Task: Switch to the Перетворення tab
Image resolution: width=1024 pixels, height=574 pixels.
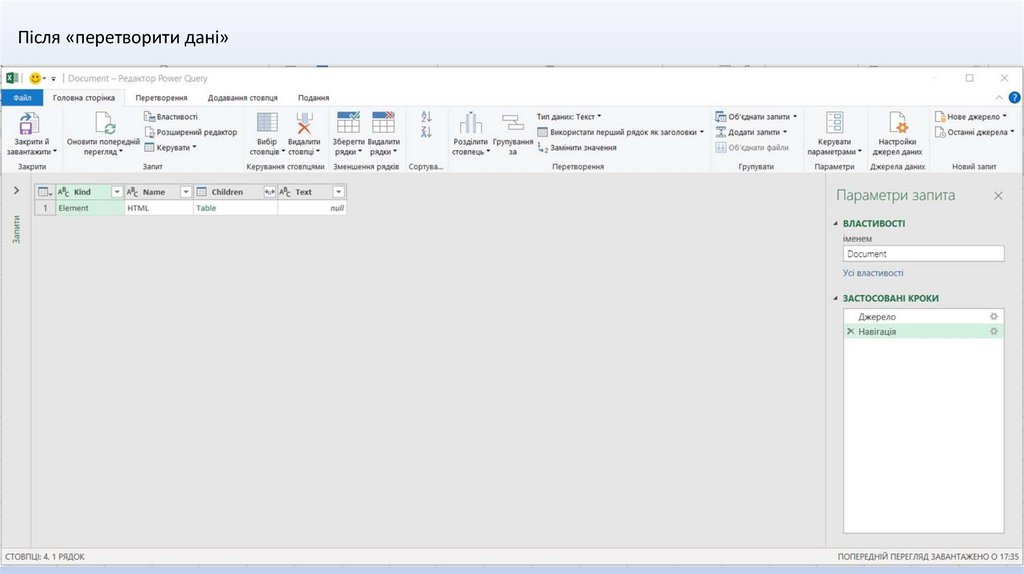Action: click(161, 97)
